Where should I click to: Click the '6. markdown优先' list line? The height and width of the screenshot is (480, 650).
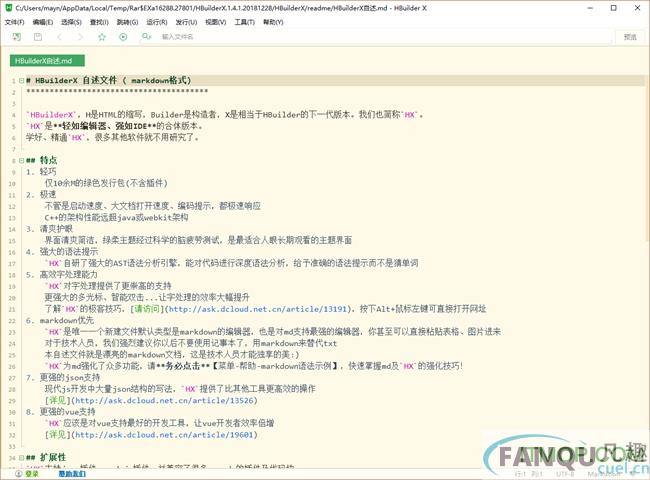tap(60, 320)
